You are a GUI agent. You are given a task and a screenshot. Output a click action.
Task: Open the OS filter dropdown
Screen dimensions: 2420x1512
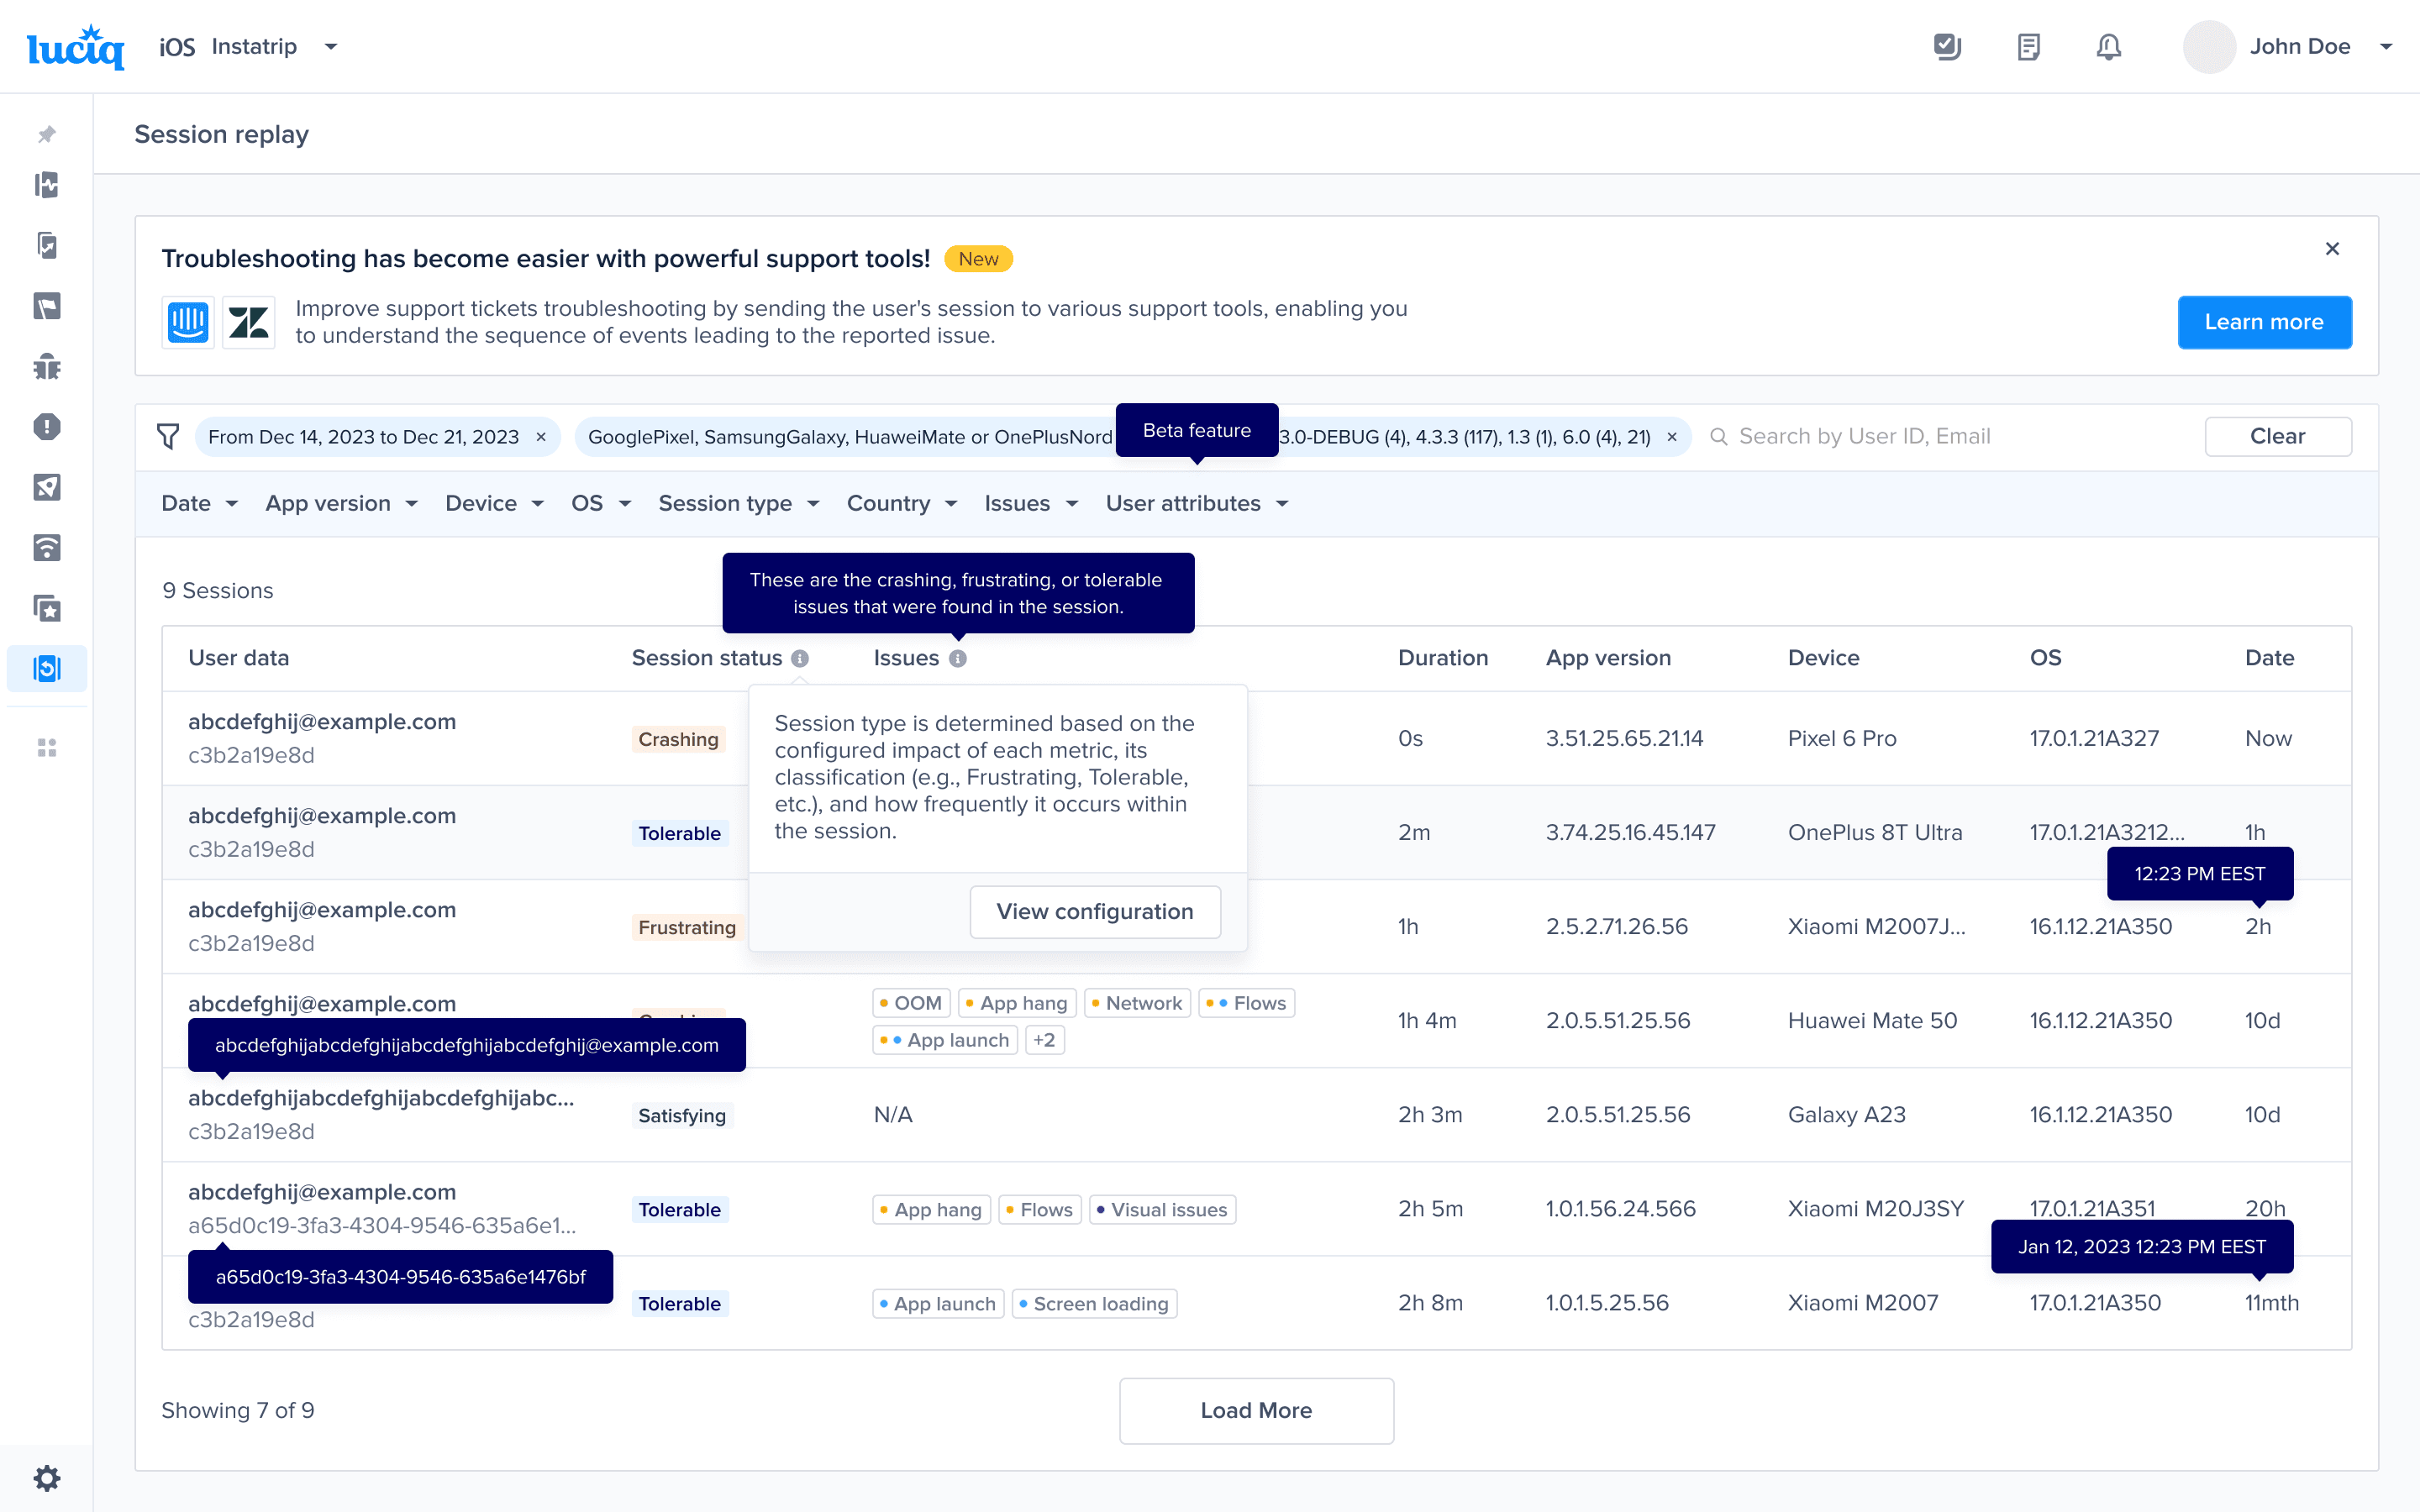point(601,503)
